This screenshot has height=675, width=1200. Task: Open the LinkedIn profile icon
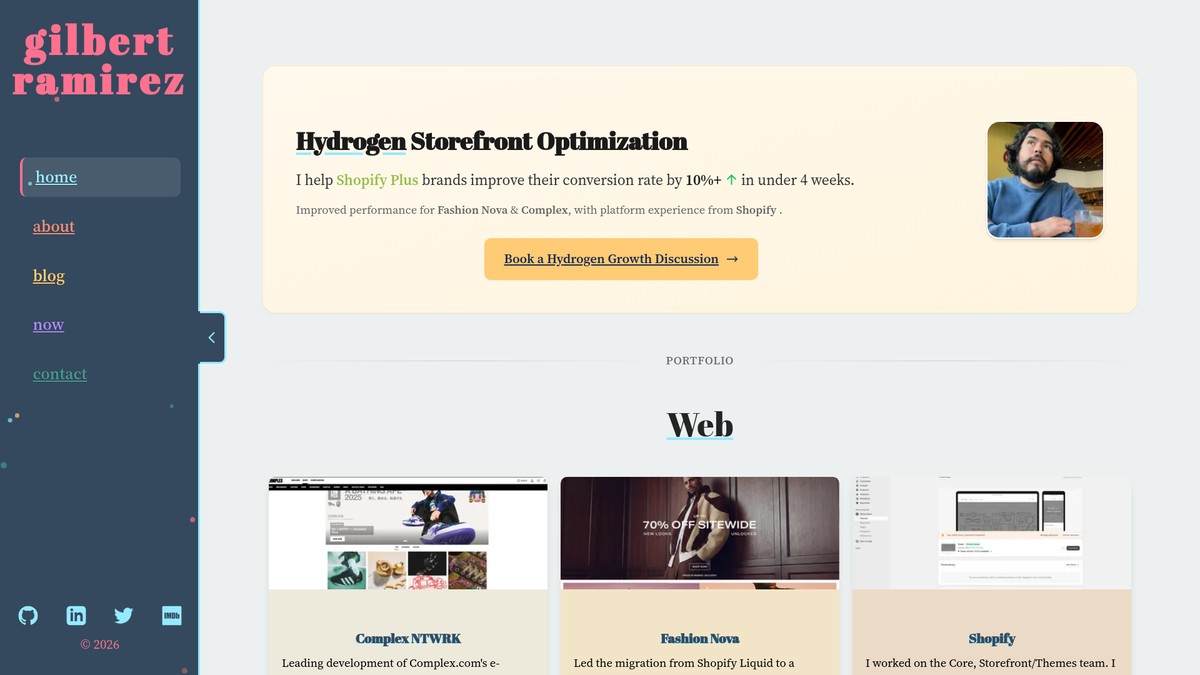[x=76, y=616]
